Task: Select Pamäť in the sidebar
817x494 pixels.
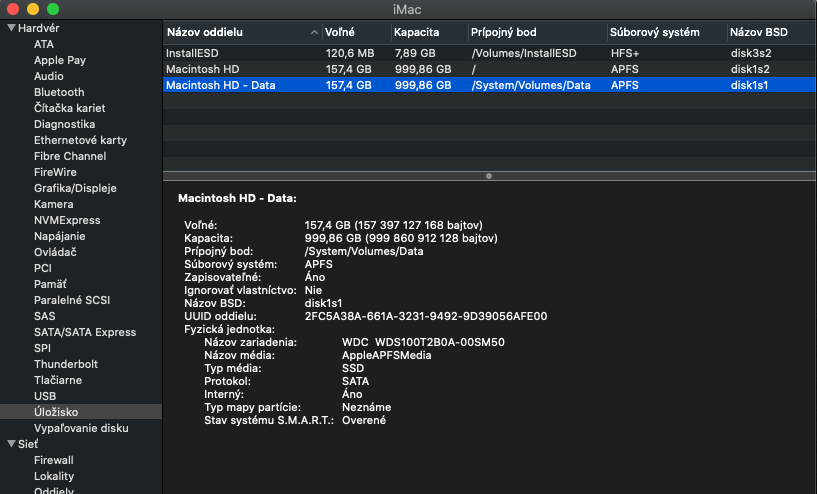Action: 52,284
